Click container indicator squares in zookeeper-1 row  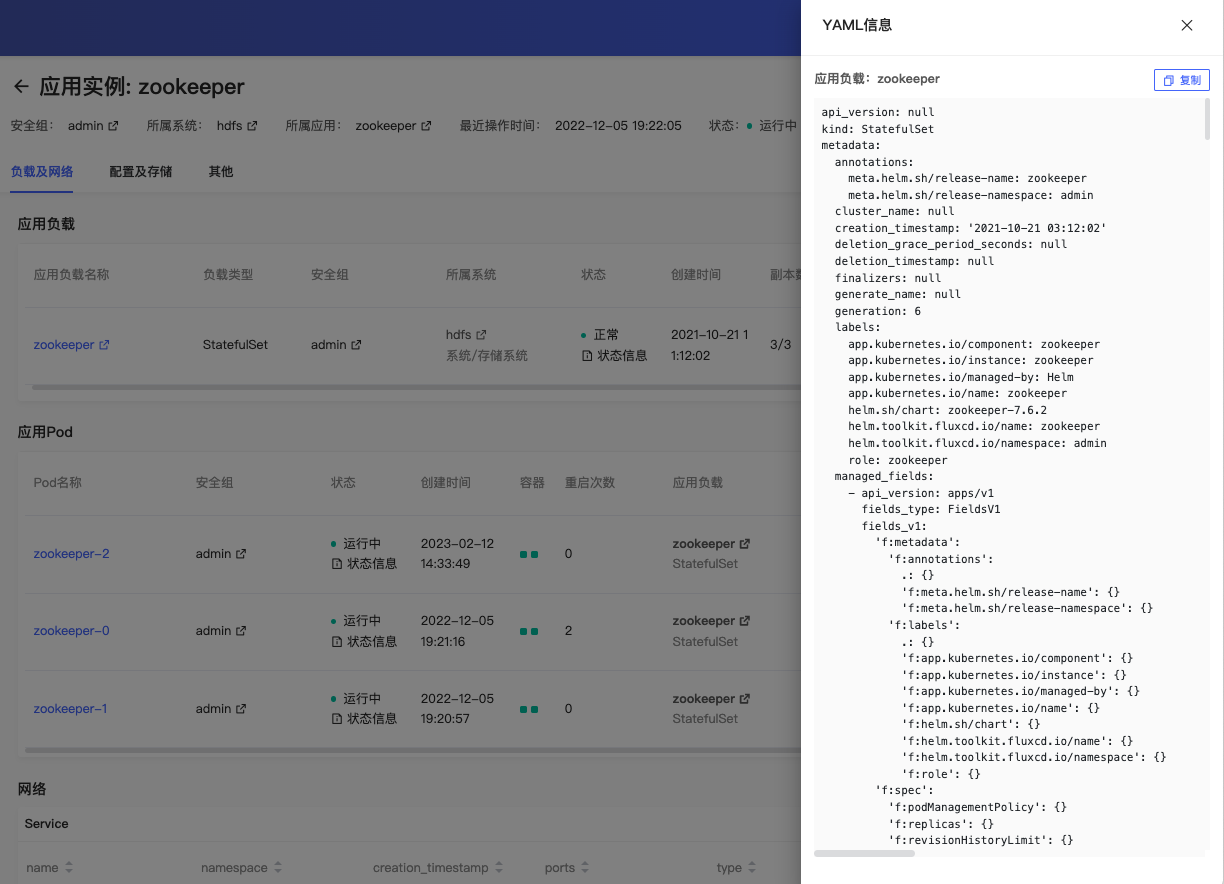tap(529, 709)
